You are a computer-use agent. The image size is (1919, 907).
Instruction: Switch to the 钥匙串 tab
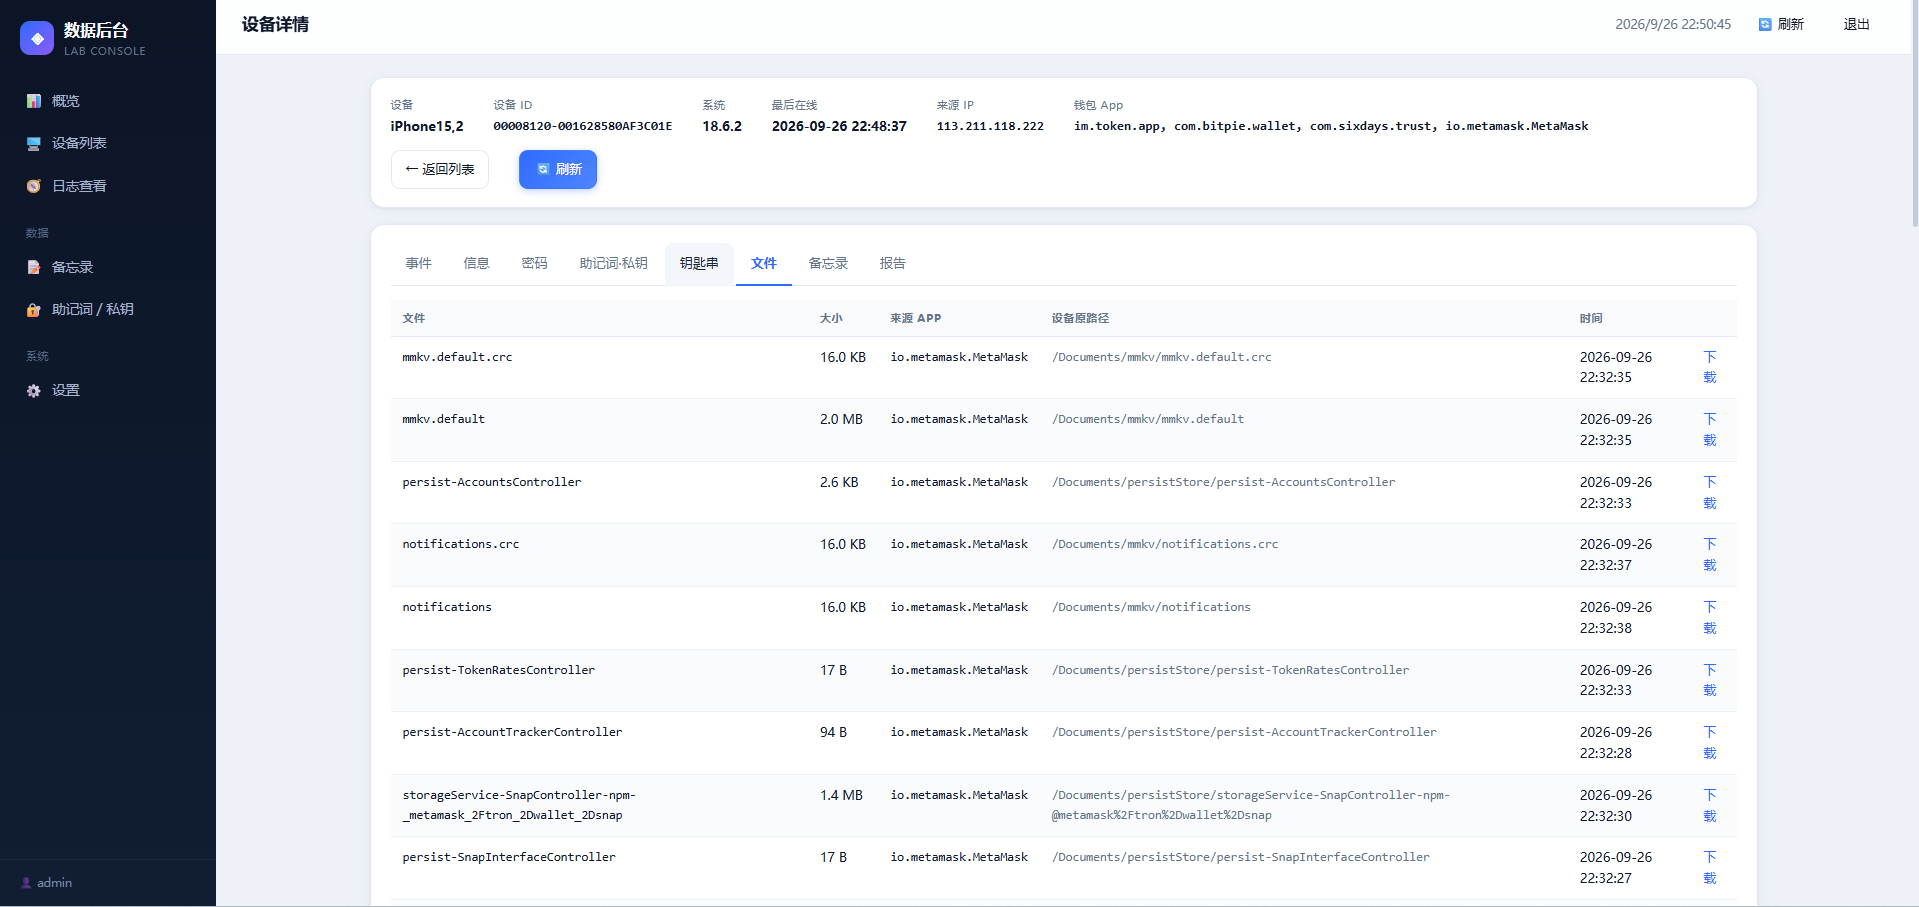pyautogui.click(x=699, y=263)
